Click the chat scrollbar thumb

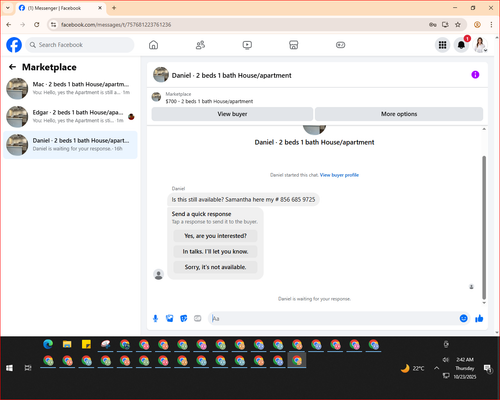(x=484, y=227)
